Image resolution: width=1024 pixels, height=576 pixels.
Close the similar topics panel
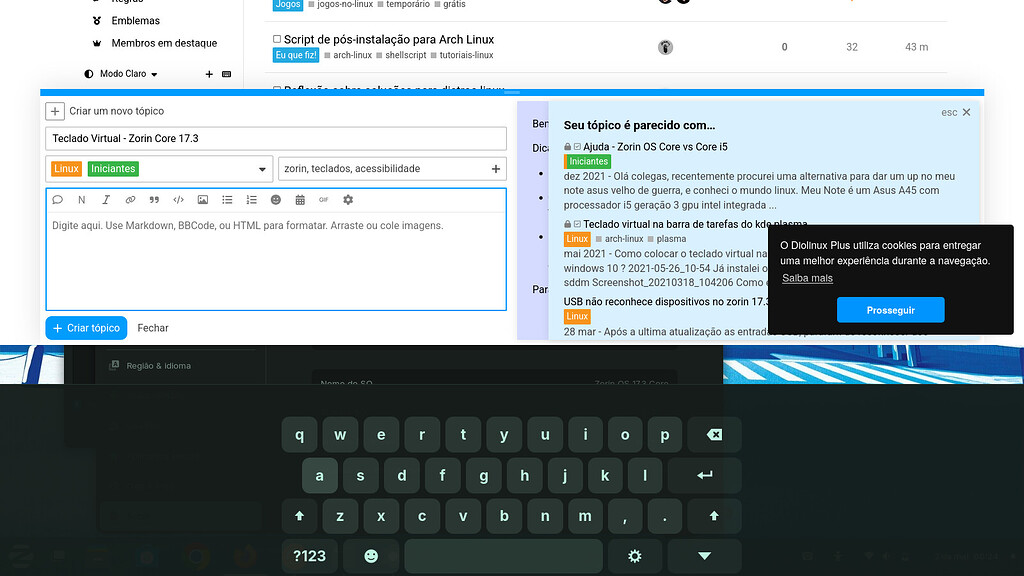click(x=967, y=112)
